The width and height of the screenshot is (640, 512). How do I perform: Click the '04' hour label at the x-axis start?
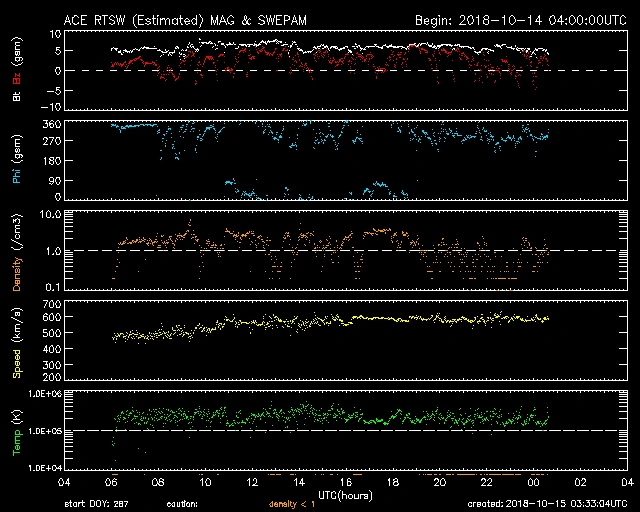click(64, 482)
